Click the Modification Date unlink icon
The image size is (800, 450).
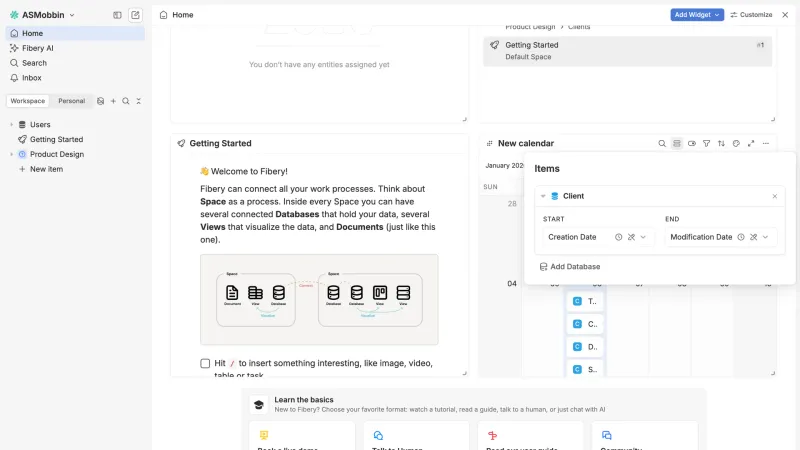point(754,237)
